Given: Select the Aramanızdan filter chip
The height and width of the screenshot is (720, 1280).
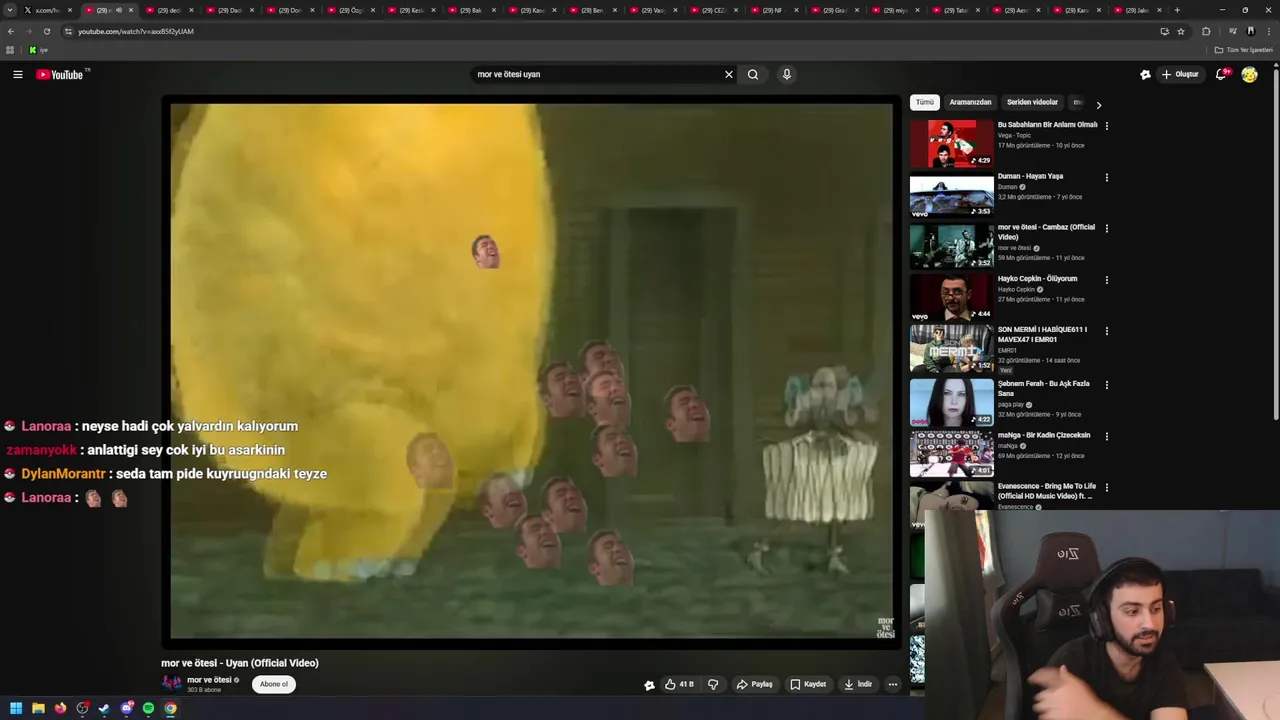Looking at the screenshot, I should coord(970,102).
